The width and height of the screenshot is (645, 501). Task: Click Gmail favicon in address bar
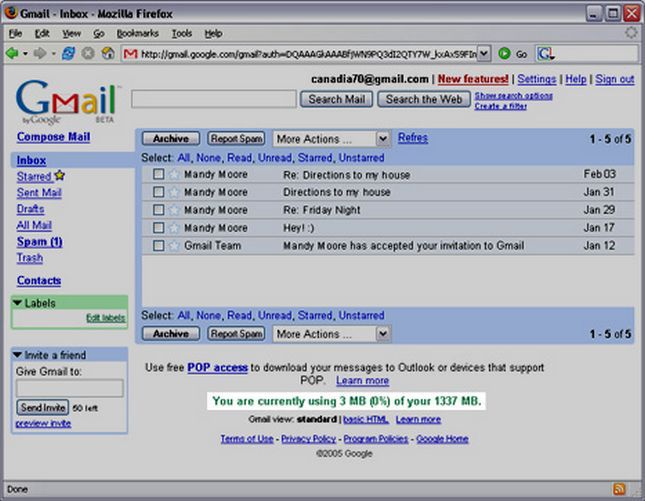pyautogui.click(x=130, y=53)
